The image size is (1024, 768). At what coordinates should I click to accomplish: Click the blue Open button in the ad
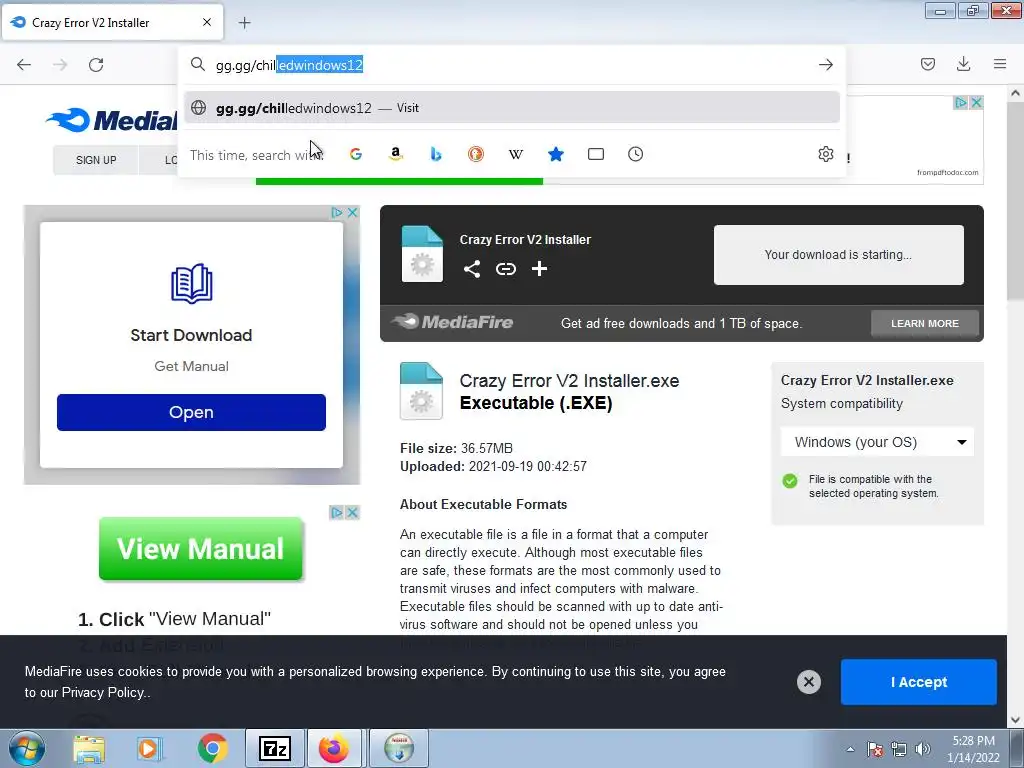tap(191, 412)
